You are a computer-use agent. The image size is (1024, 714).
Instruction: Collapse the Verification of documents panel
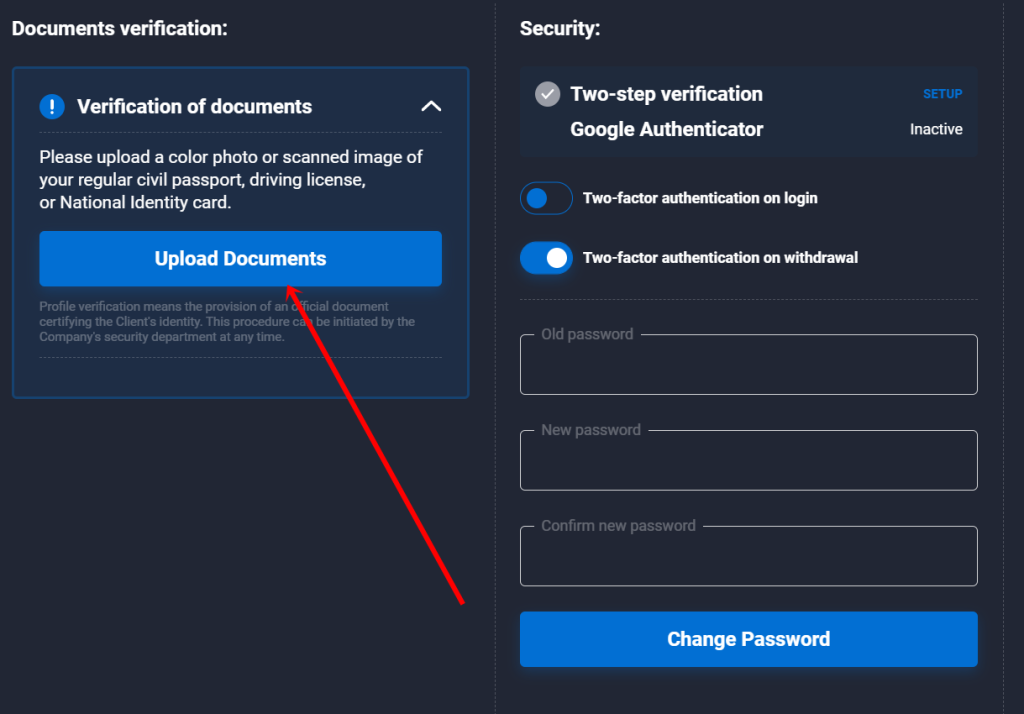click(431, 105)
